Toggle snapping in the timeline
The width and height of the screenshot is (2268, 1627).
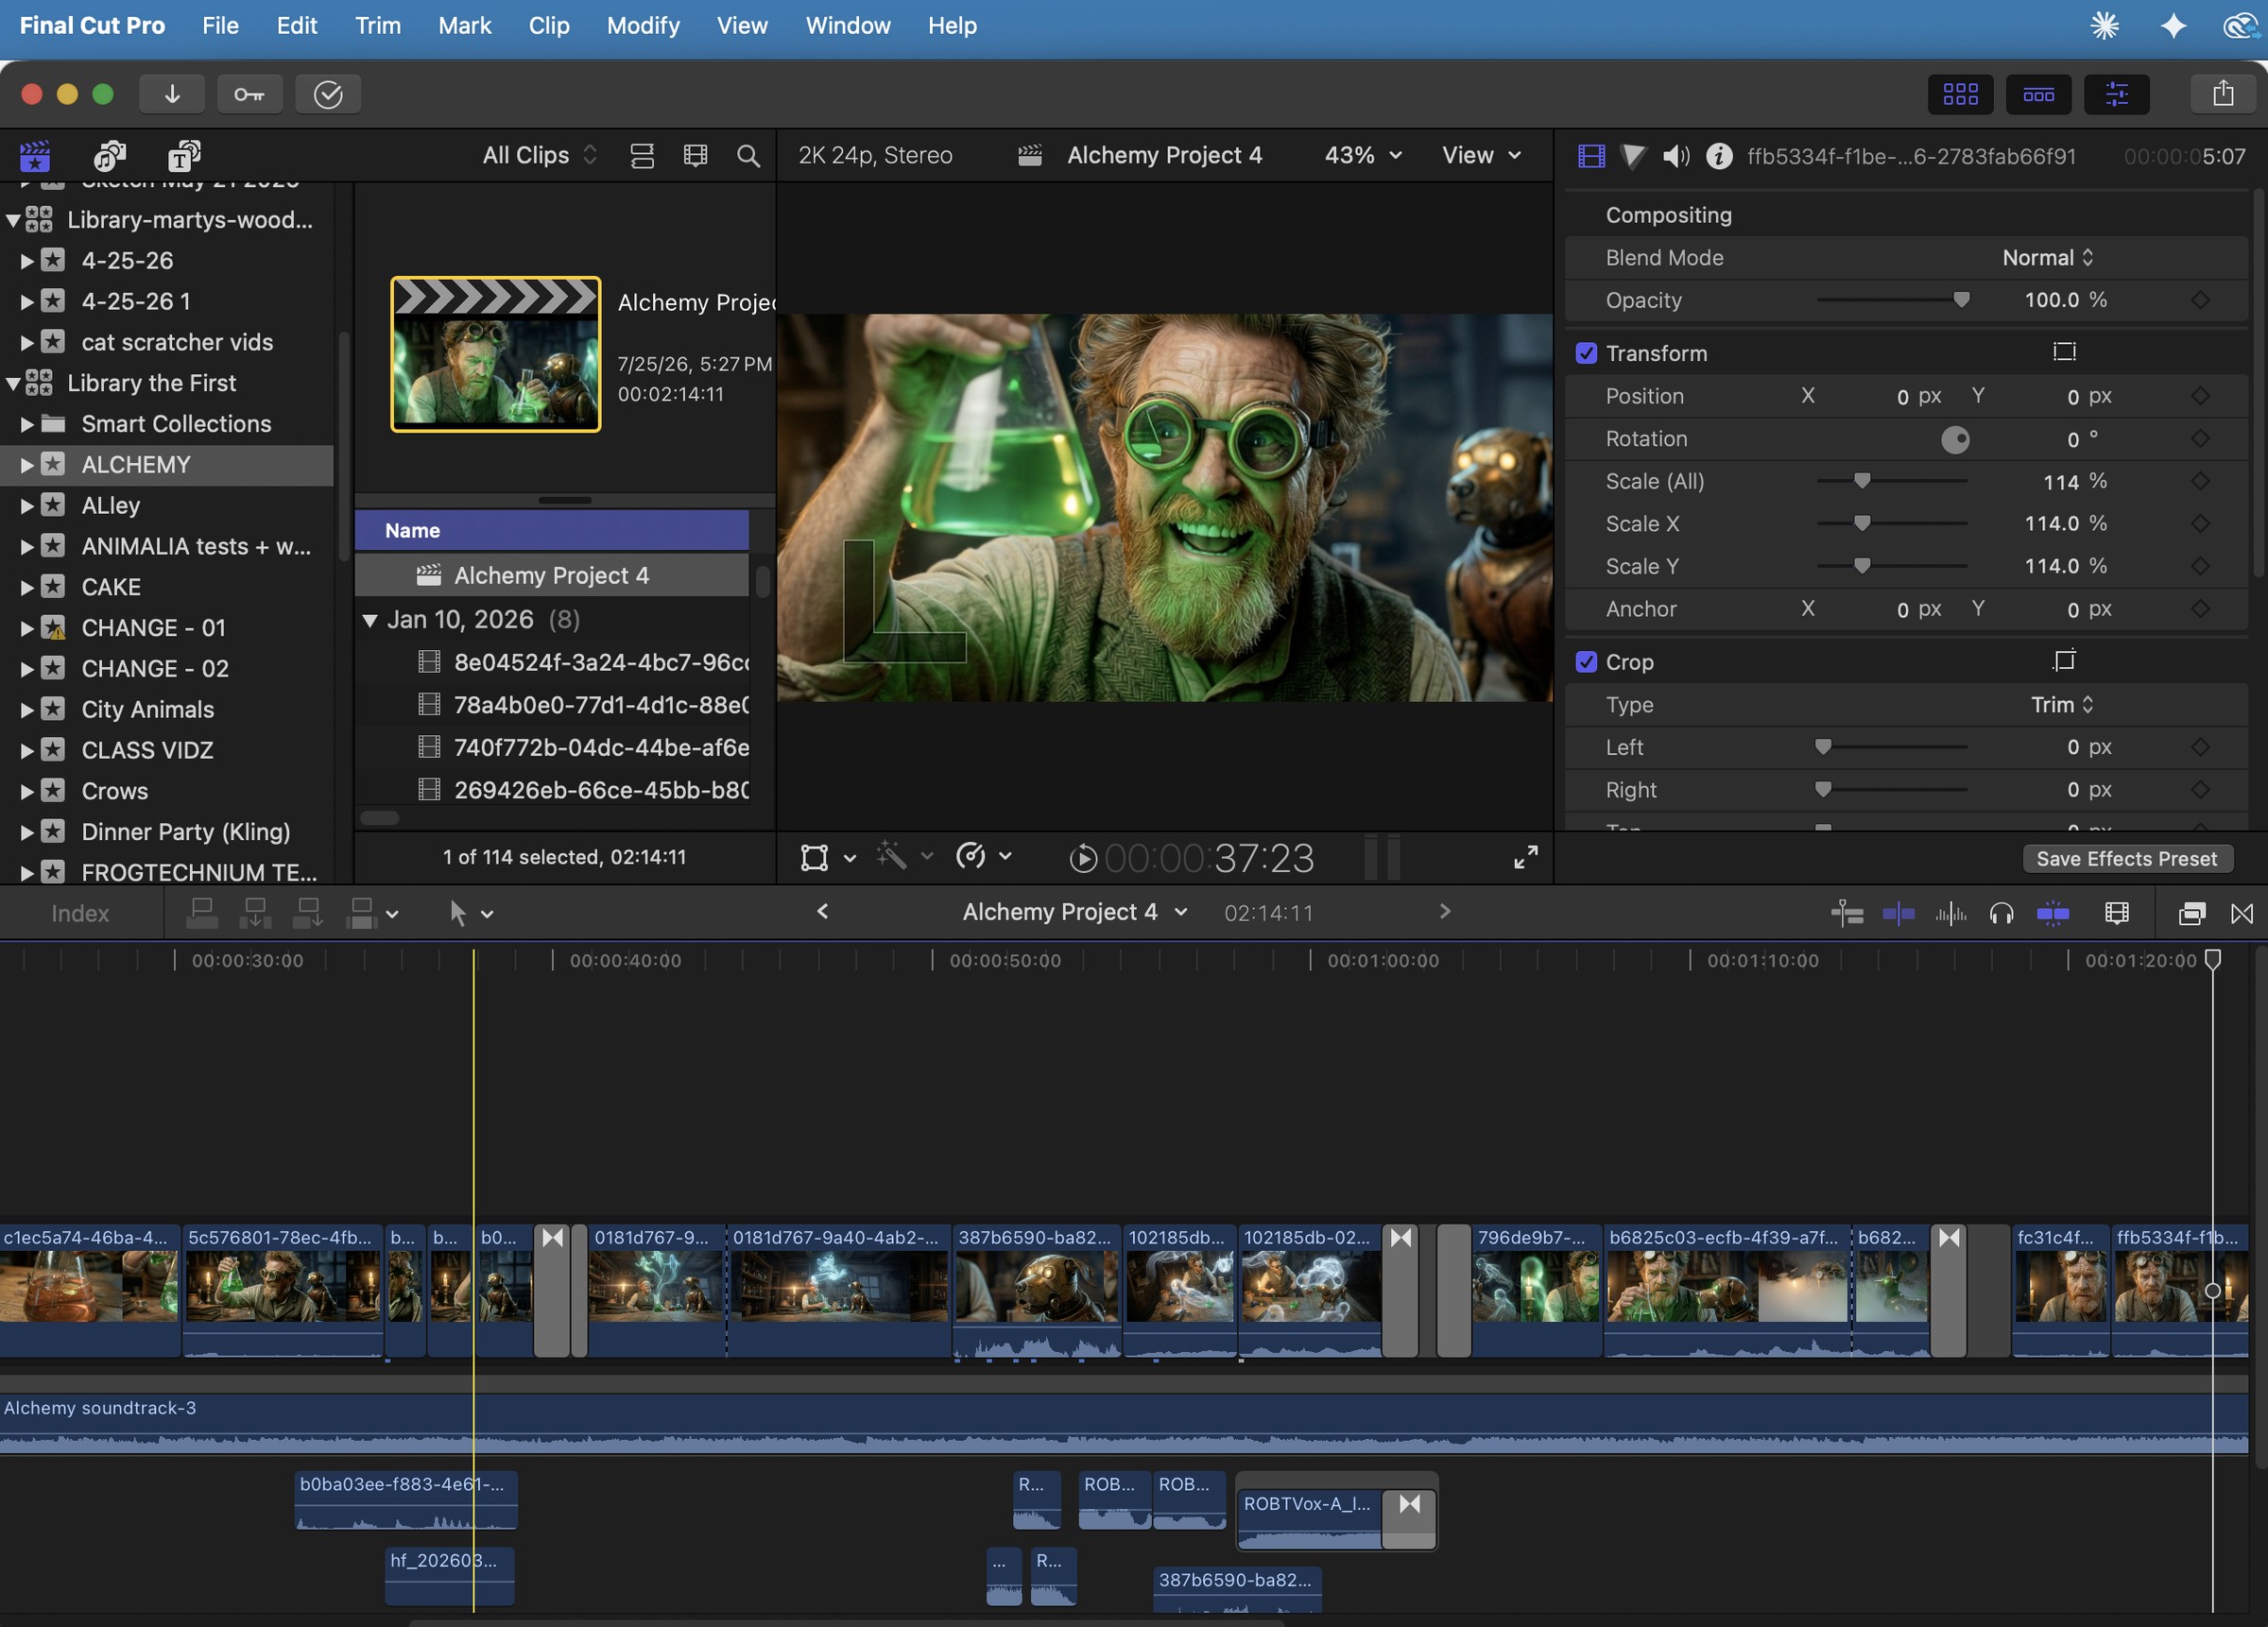[x=2052, y=913]
